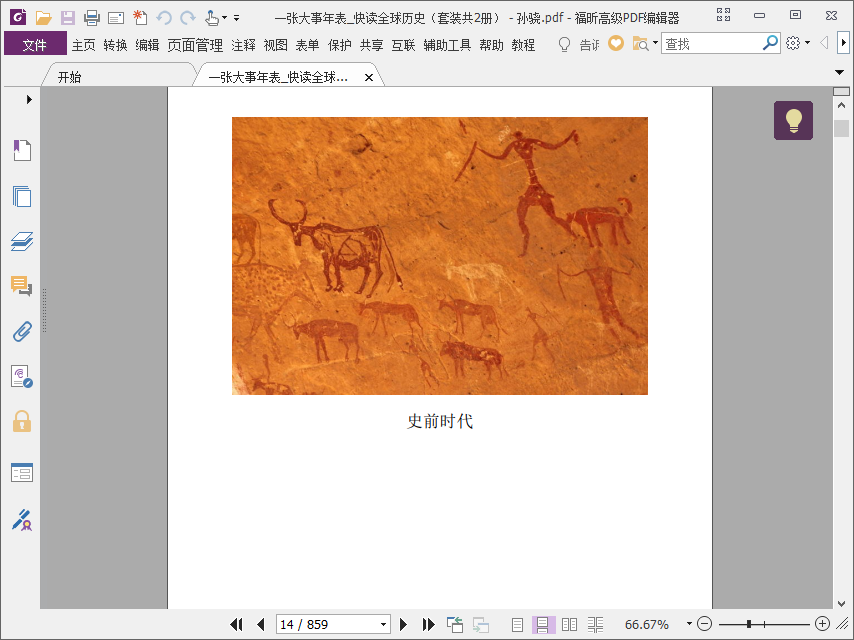Open the page number dropdown

click(383, 624)
